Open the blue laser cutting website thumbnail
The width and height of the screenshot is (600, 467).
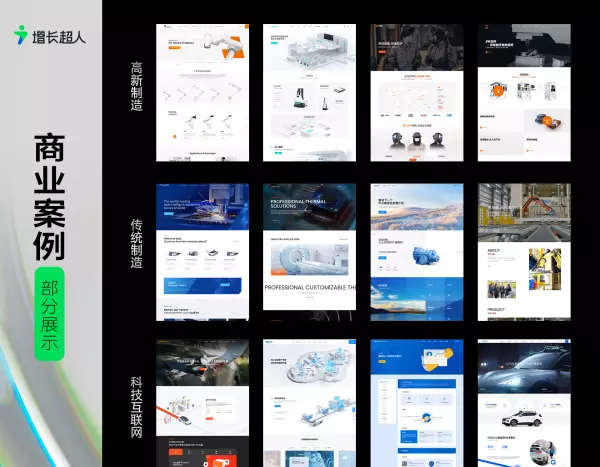tap(202, 252)
